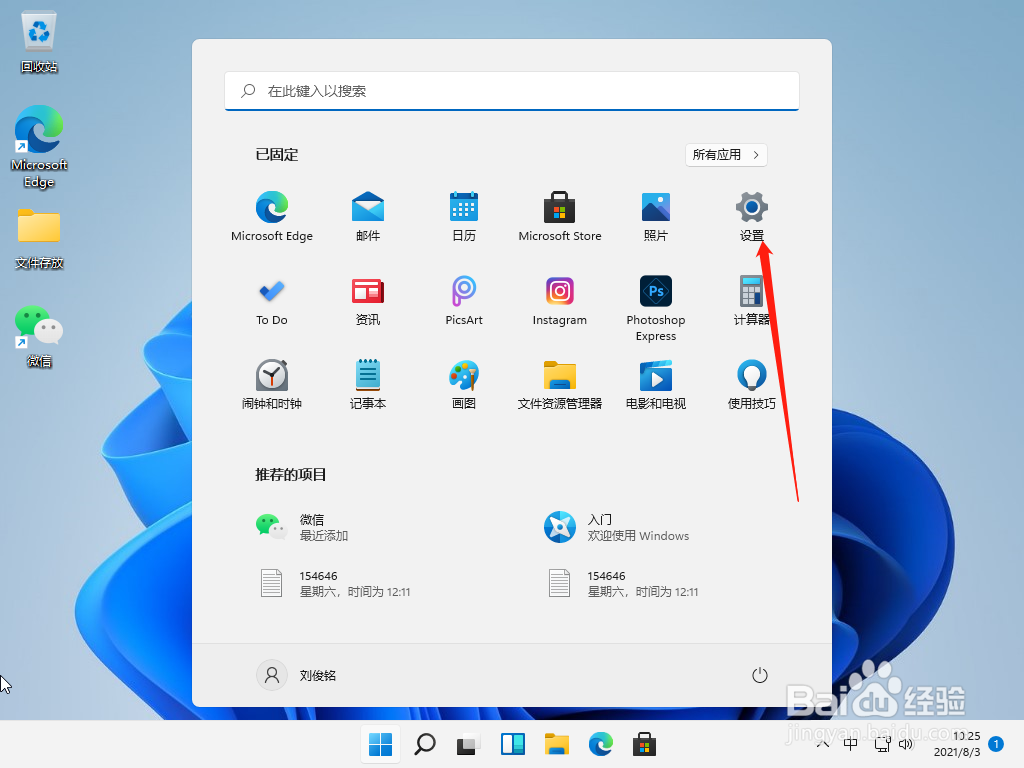Open 记事本 (Notepad)
The height and width of the screenshot is (768, 1024).
pos(367,383)
